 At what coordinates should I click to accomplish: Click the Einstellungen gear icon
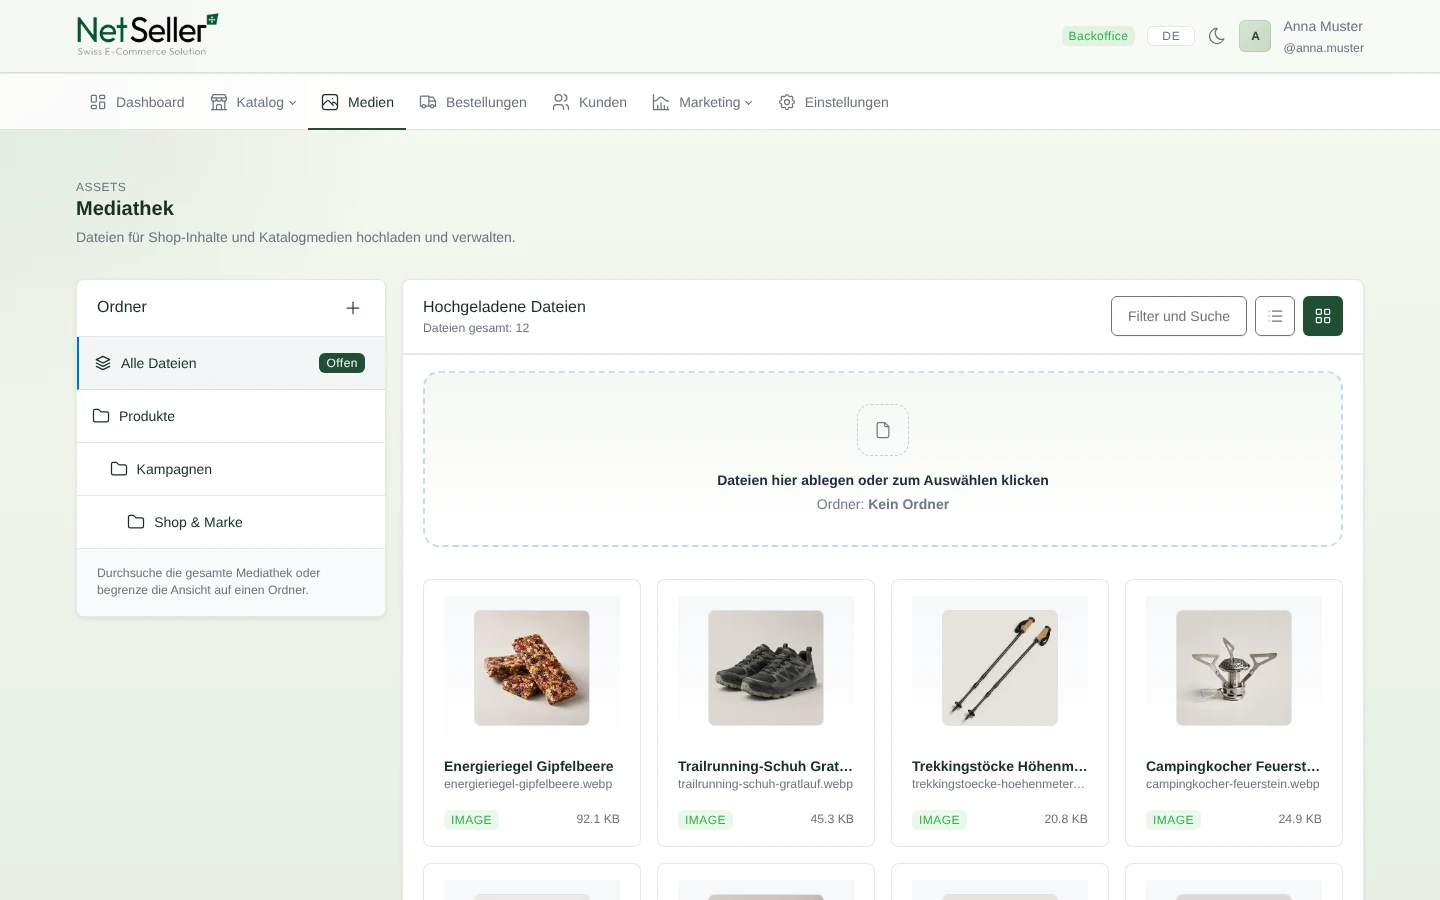pyautogui.click(x=787, y=102)
